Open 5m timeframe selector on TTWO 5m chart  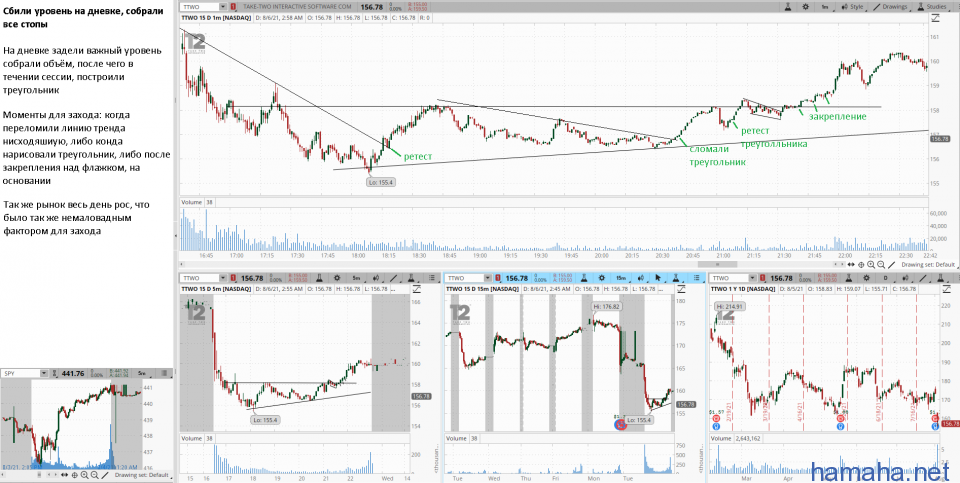point(357,279)
